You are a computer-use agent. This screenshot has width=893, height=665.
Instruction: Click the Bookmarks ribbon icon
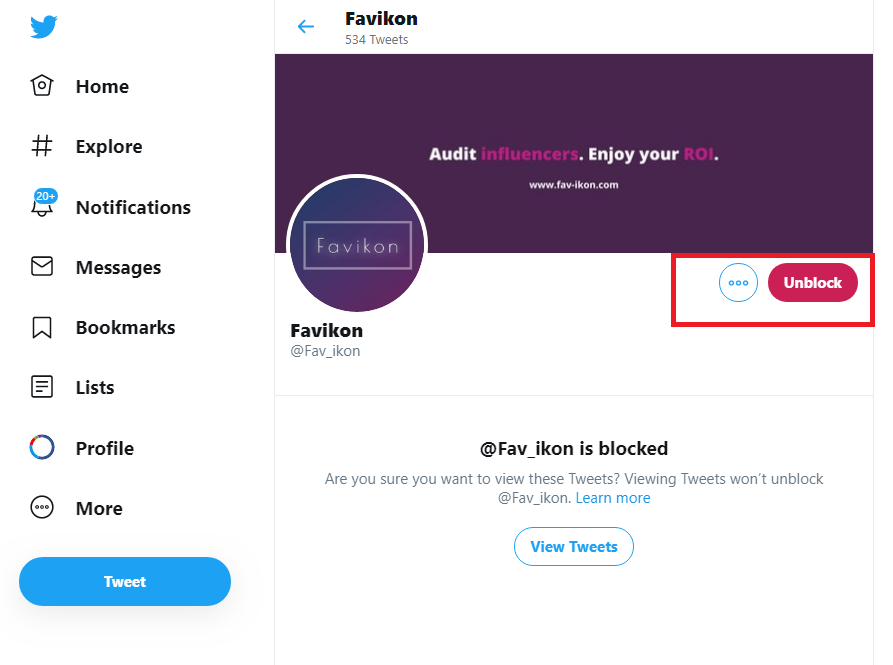point(42,327)
